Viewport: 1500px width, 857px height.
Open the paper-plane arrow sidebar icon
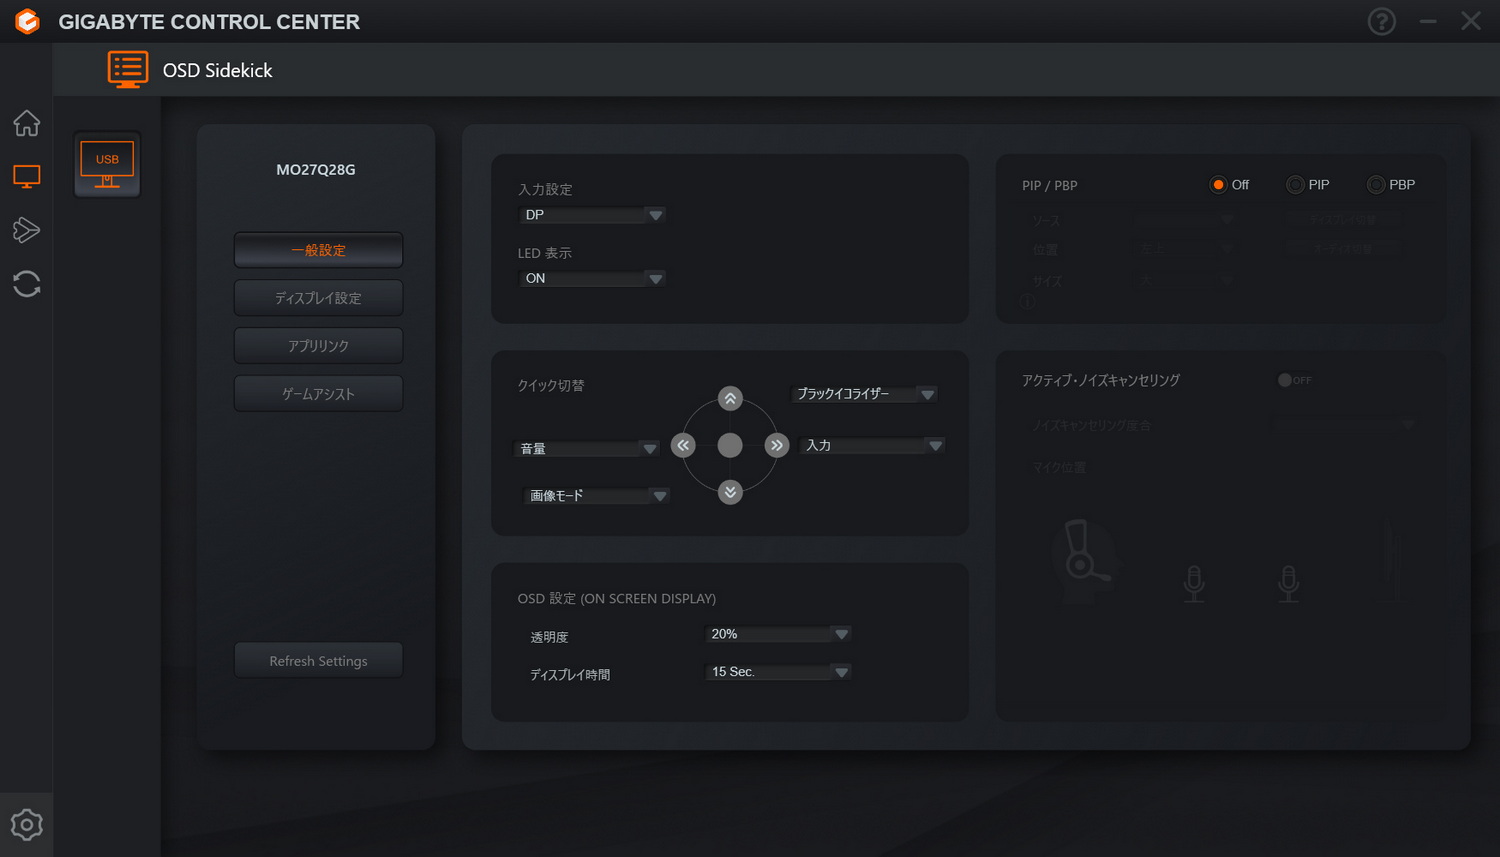27,230
